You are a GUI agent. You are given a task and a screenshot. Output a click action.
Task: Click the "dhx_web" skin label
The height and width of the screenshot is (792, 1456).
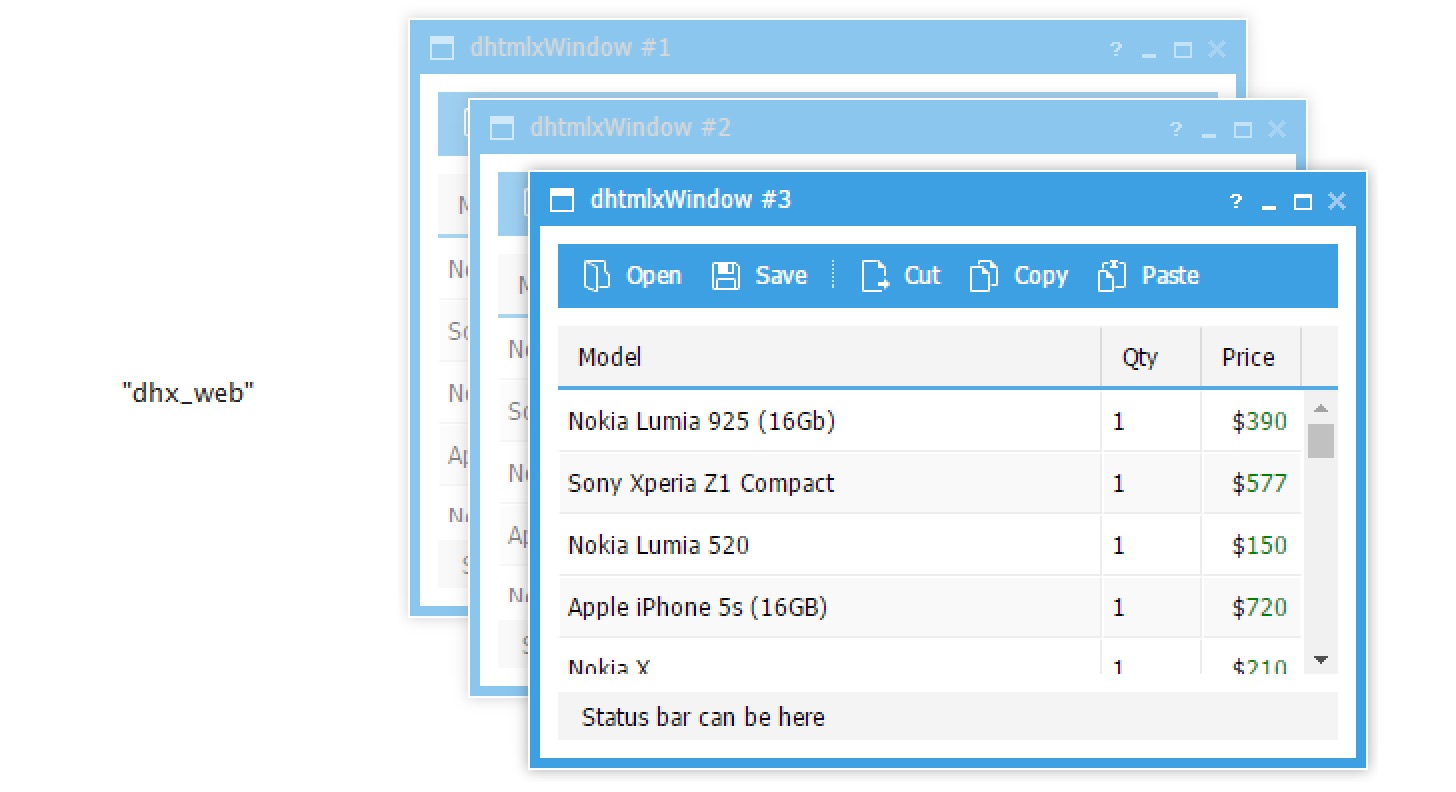189,393
